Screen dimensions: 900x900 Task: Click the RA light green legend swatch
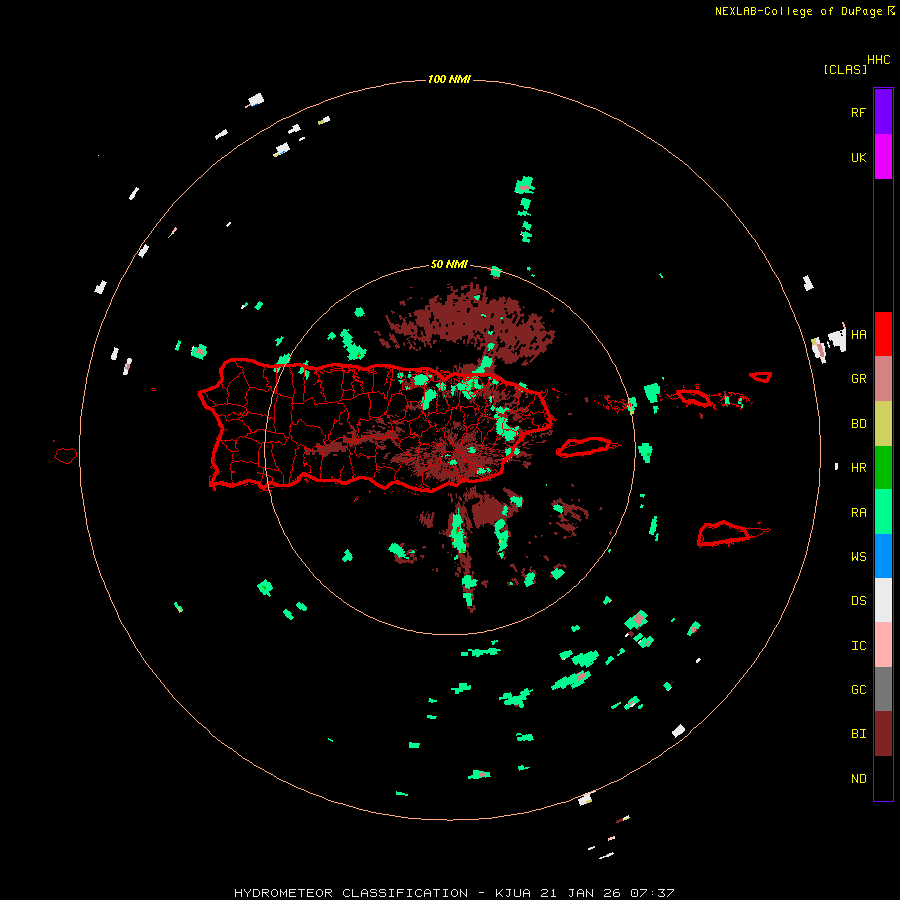coord(883,512)
